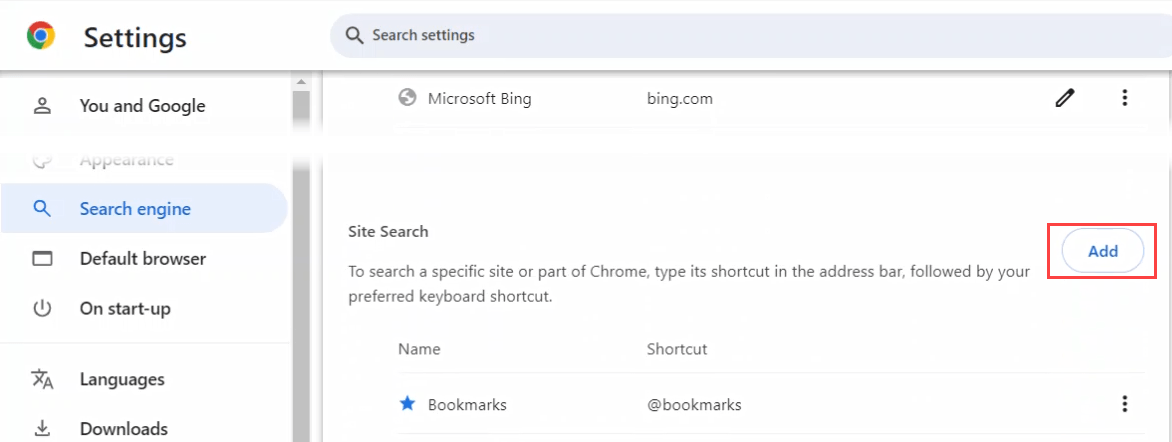Select the Search engine sidebar item
This screenshot has width=1172, height=442.
(x=135, y=209)
